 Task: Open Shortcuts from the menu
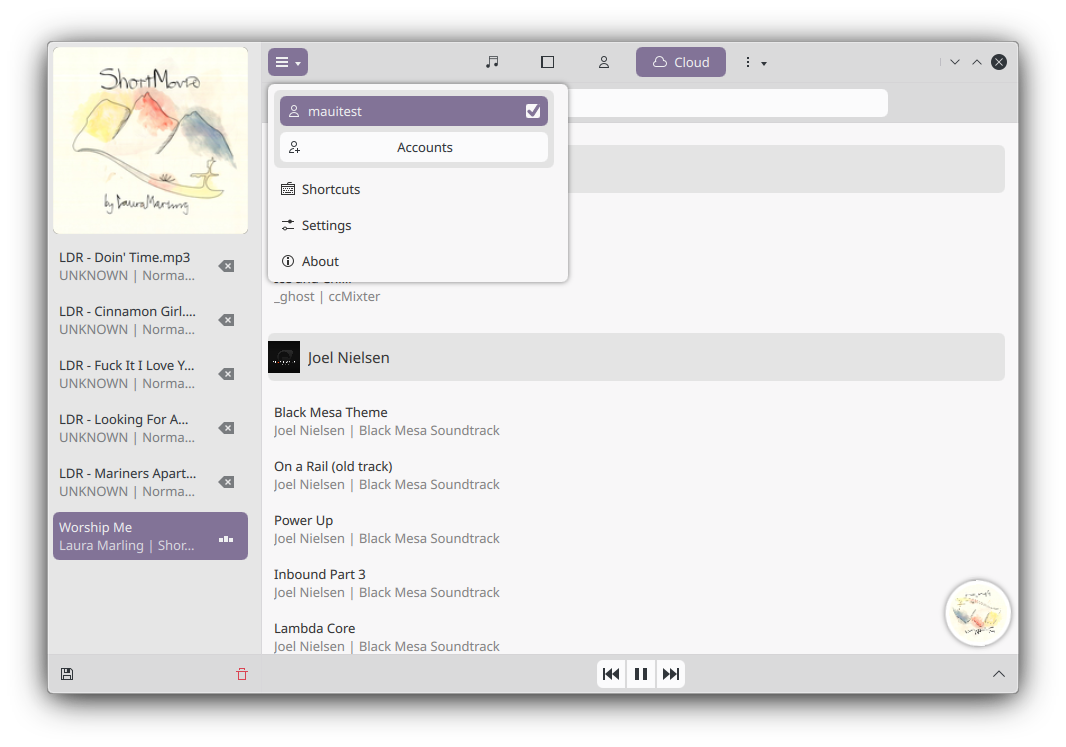point(331,189)
